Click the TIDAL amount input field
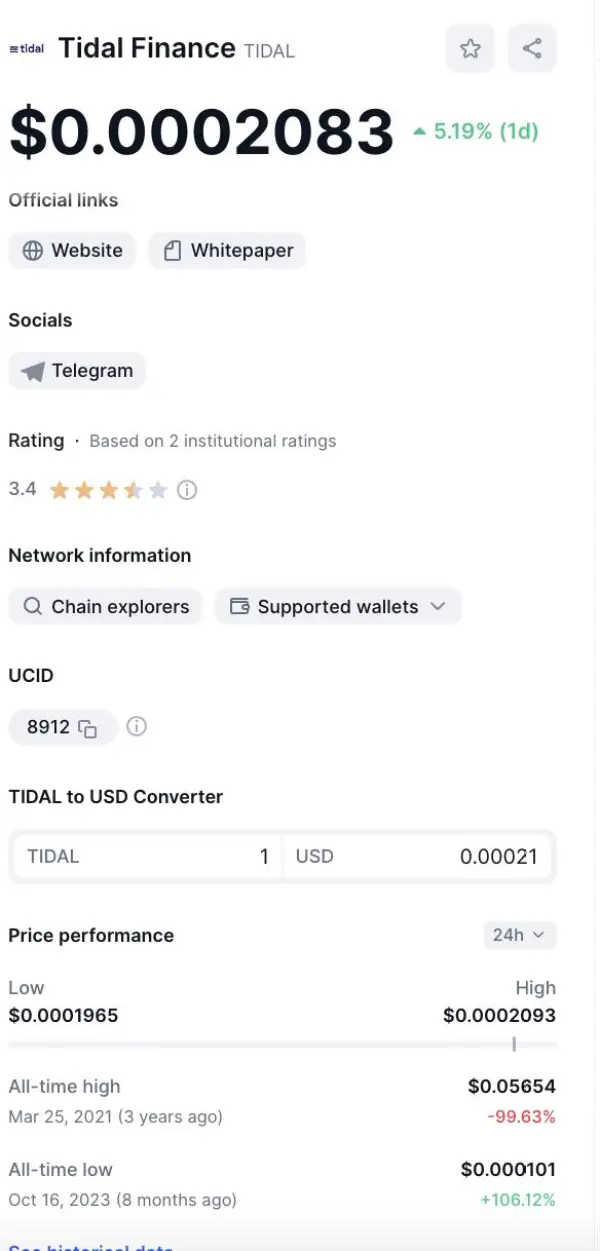 point(146,857)
